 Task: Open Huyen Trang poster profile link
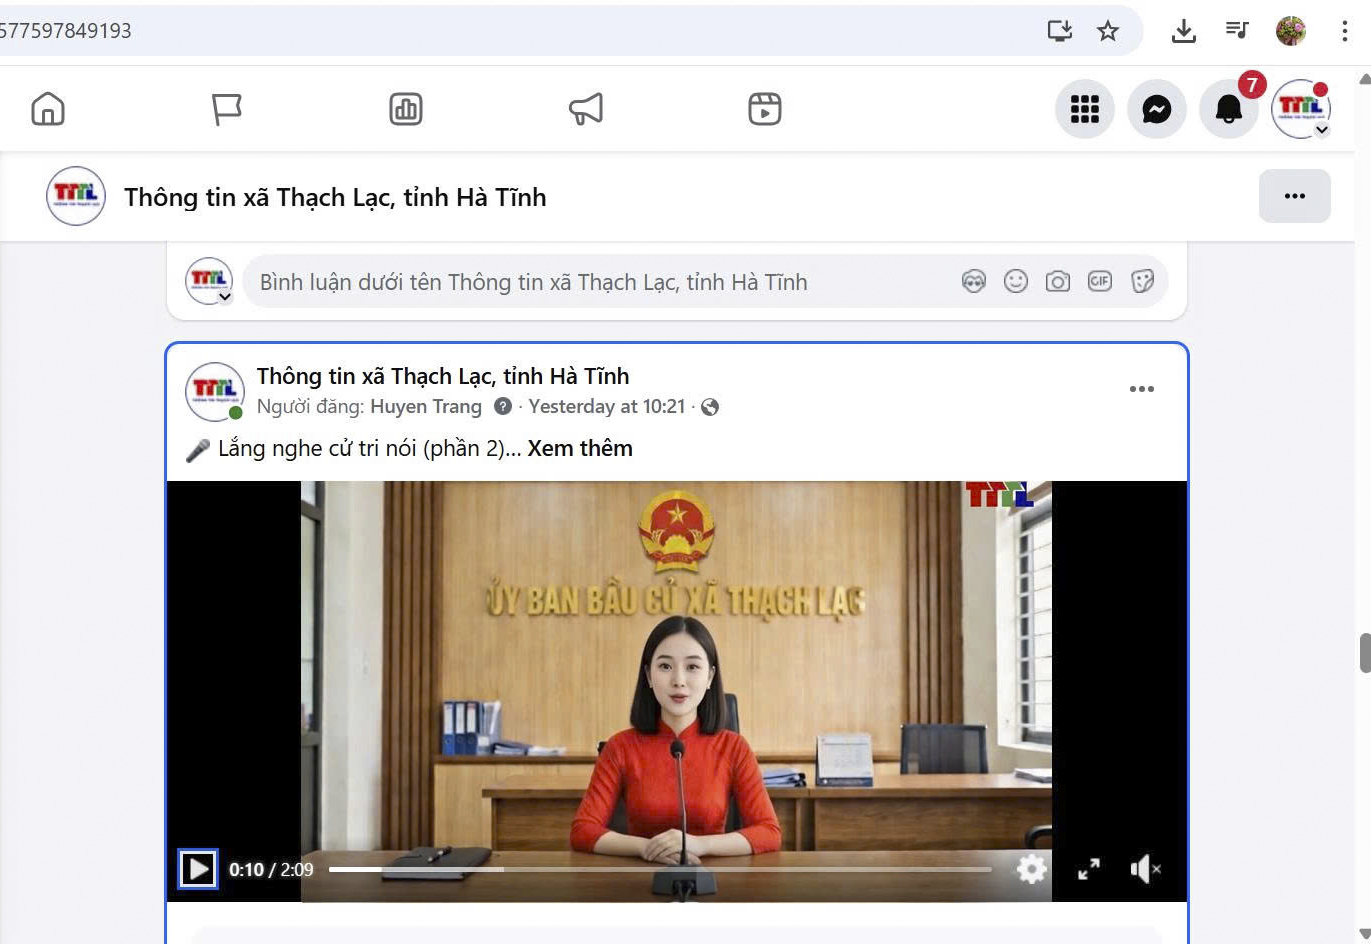tap(426, 407)
